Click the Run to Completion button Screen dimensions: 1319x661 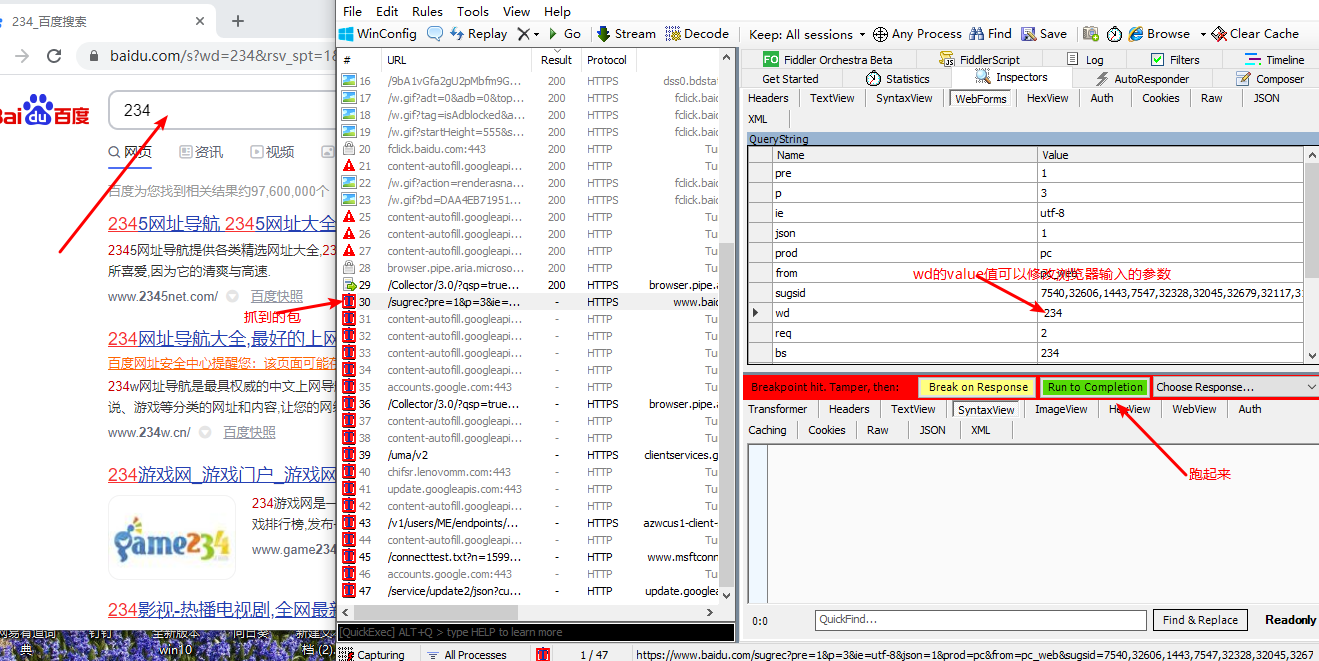(1095, 387)
